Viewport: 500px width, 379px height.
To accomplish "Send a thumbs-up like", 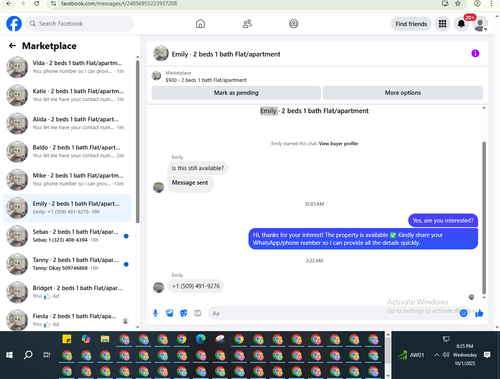I will coord(479,313).
